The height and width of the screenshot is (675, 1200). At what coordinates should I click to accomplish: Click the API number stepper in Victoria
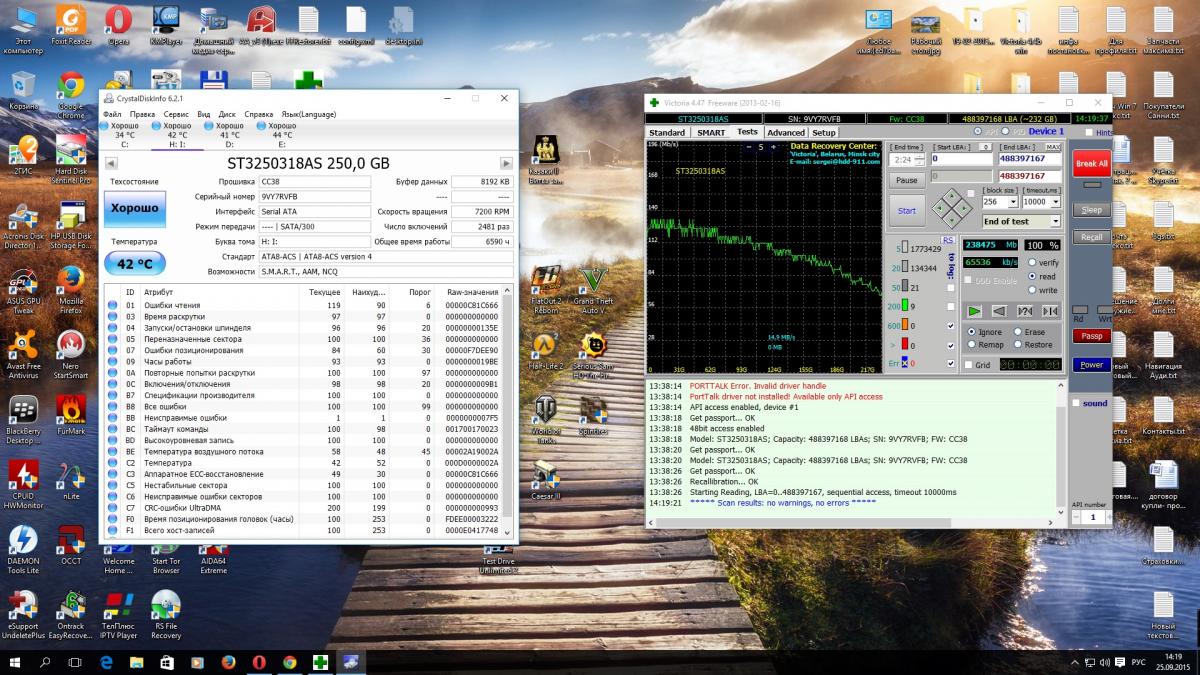point(1092,516)
